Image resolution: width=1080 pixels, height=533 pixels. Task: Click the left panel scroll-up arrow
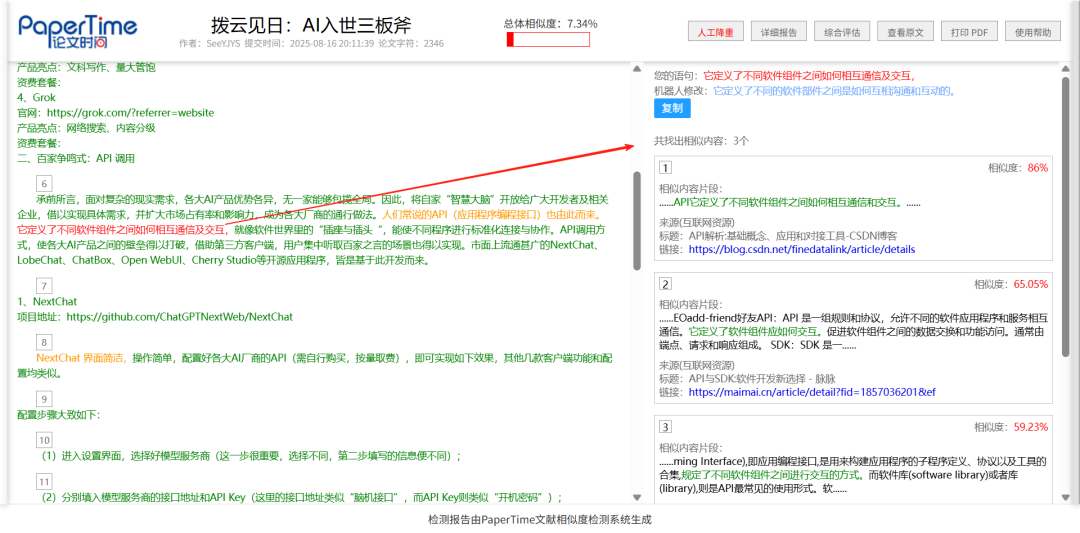tap(636, 70)
